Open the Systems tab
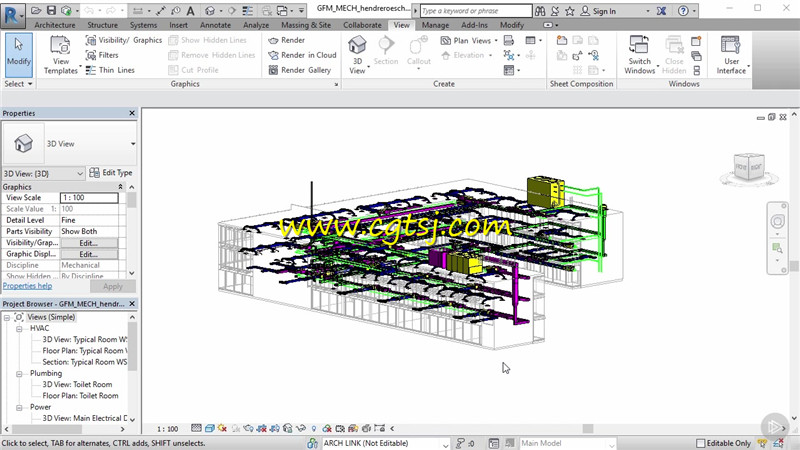This screenshot has width=800, height=450. tap(143, 25)
